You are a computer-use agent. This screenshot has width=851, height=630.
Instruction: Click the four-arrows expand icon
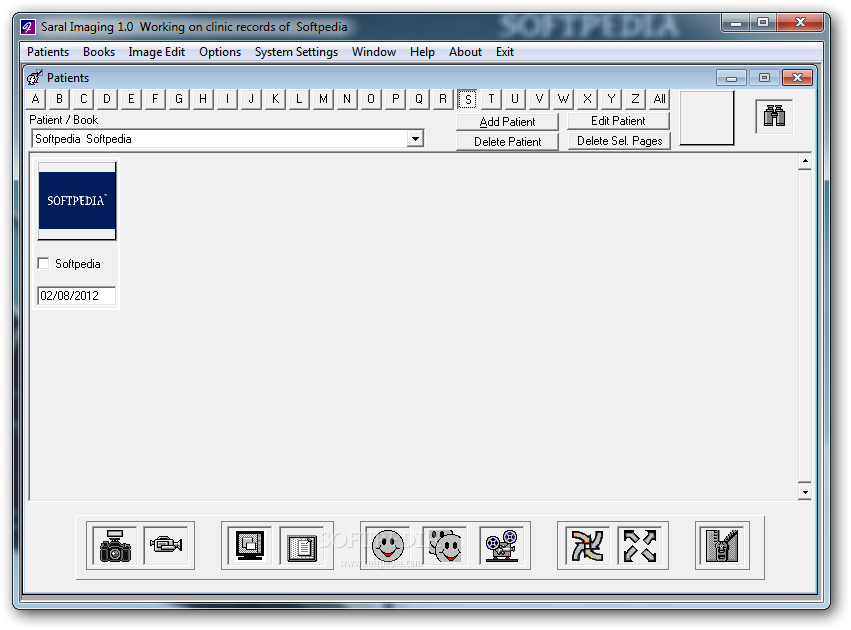pos(639,545)
